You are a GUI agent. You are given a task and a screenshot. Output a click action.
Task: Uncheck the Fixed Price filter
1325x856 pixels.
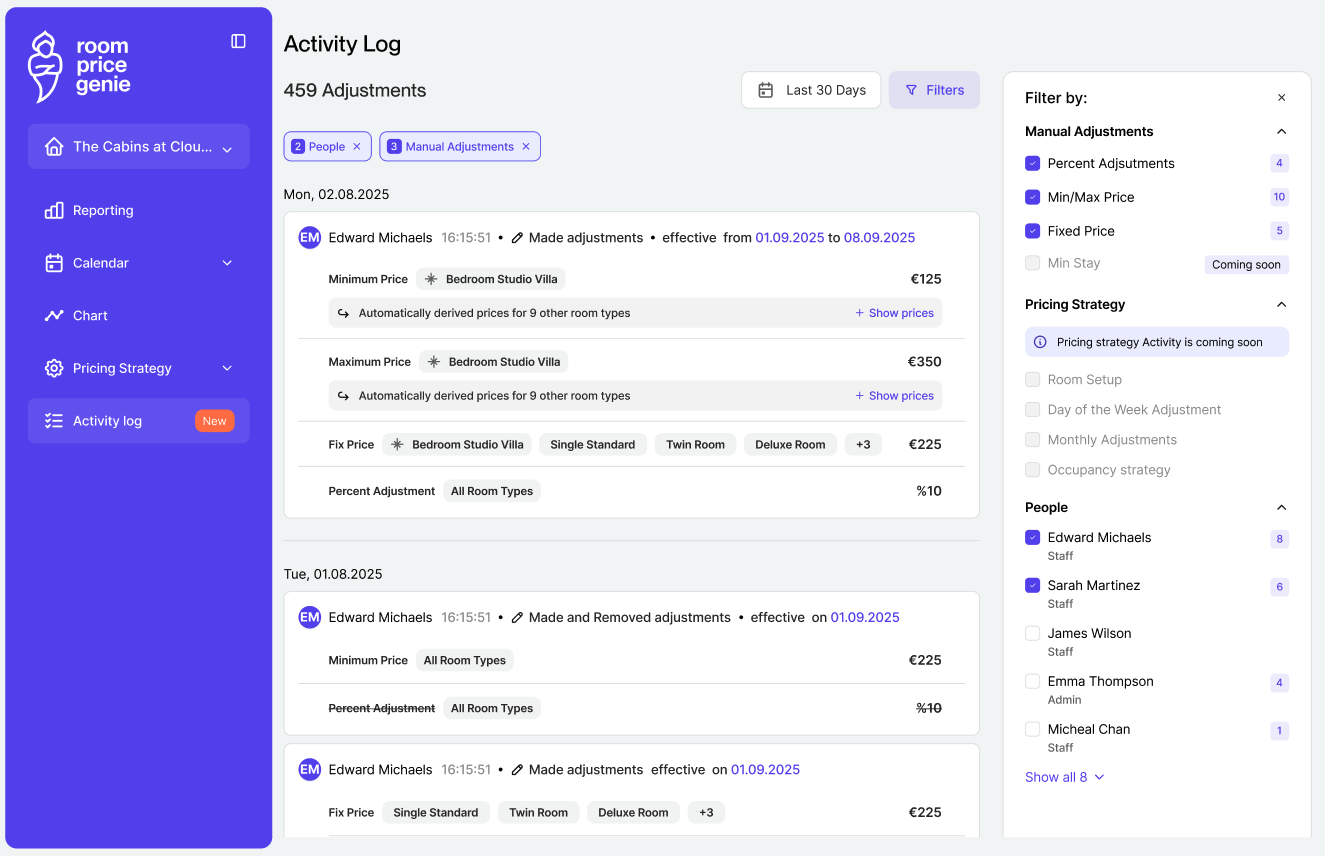click(x=1033, y=231)
